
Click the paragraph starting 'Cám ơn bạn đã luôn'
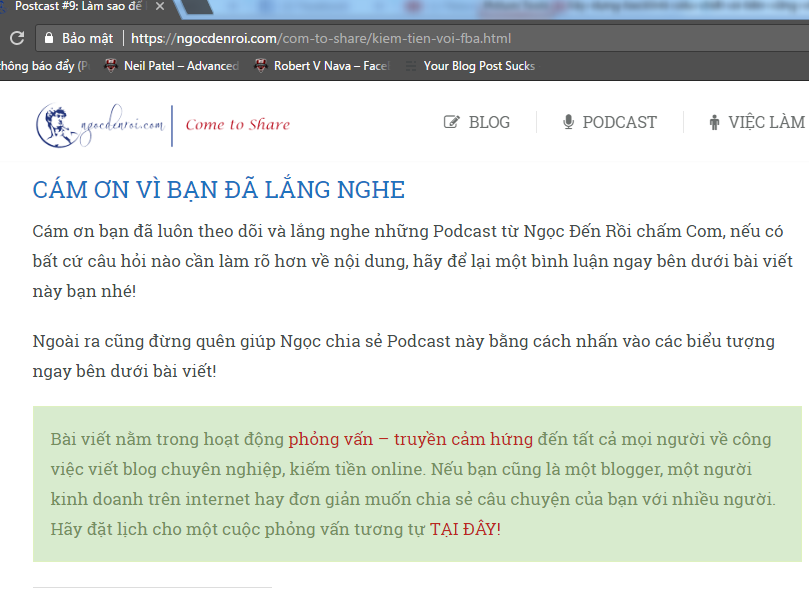tap(412, 261)
